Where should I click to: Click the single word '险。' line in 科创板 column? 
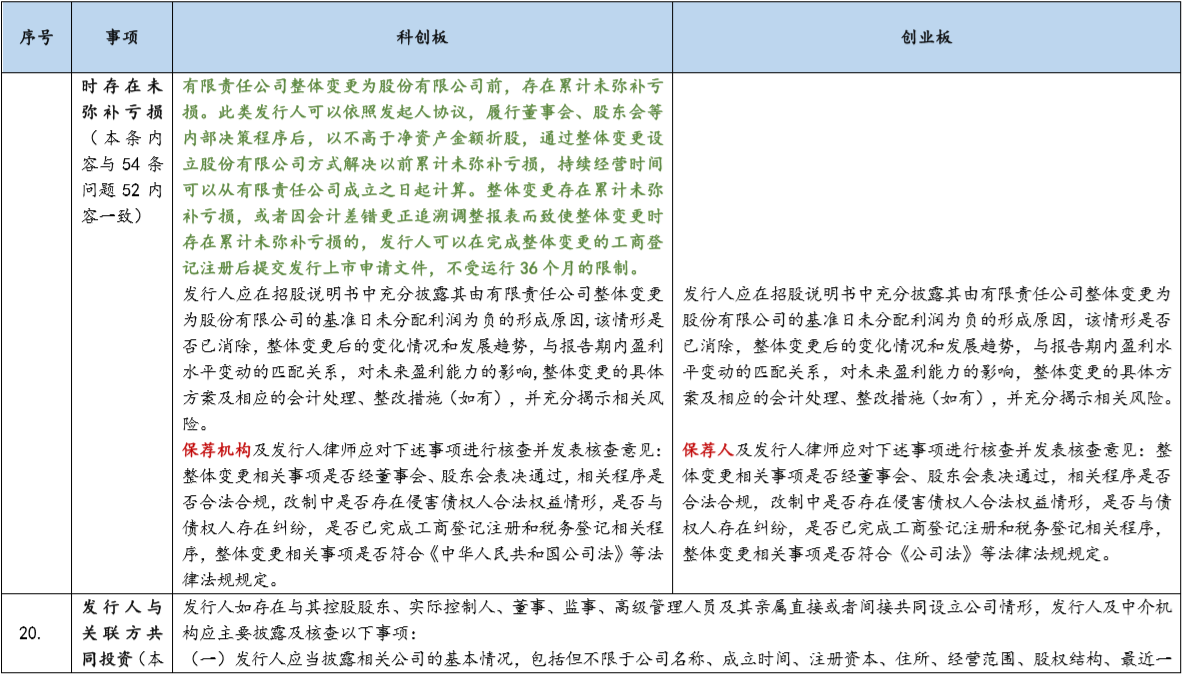pos(196,425)
